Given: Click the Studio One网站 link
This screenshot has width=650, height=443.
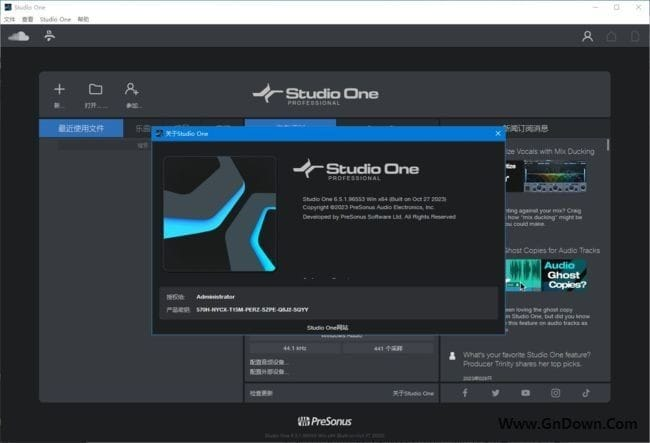Looking at the screenshot, I should (327, 327).
